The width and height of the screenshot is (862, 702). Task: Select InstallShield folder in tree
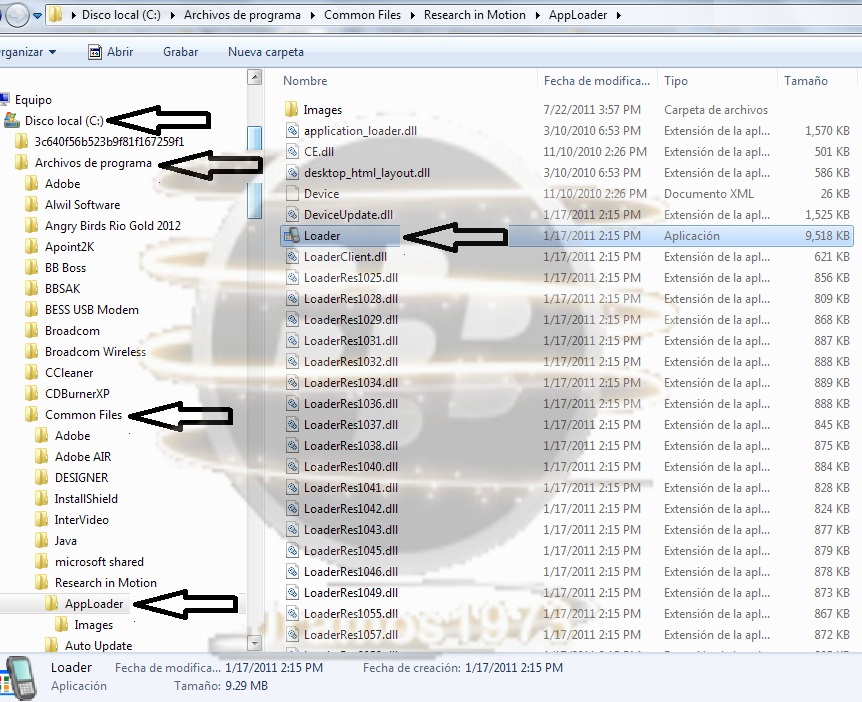pyautogui.click(x=86, y=499)
